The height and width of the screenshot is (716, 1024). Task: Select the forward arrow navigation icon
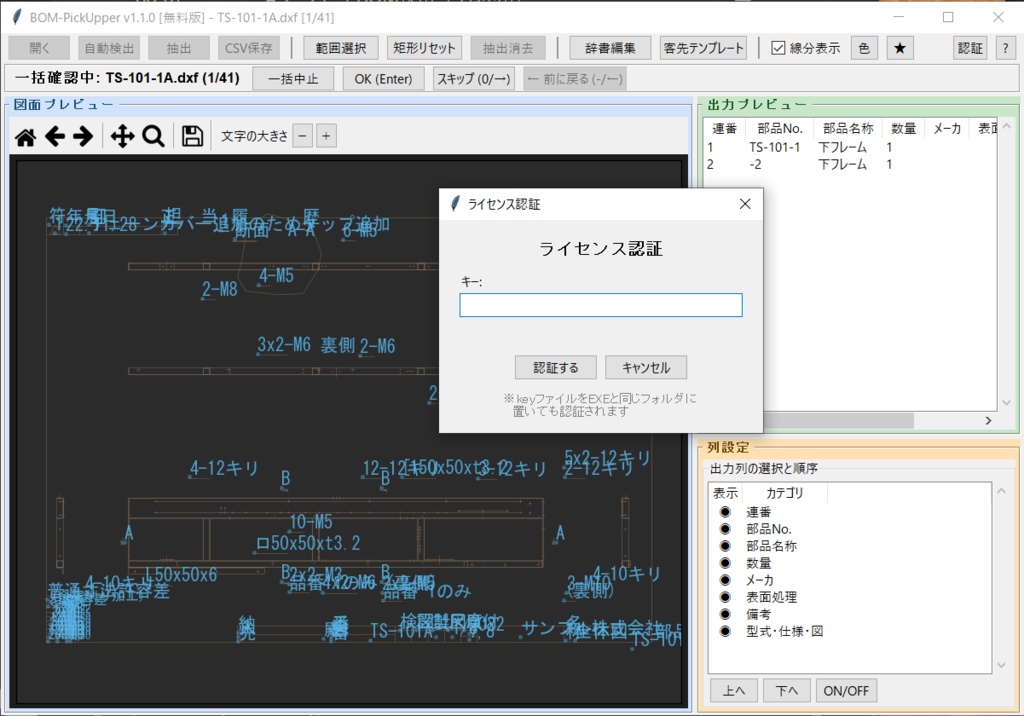pos(81,137)
